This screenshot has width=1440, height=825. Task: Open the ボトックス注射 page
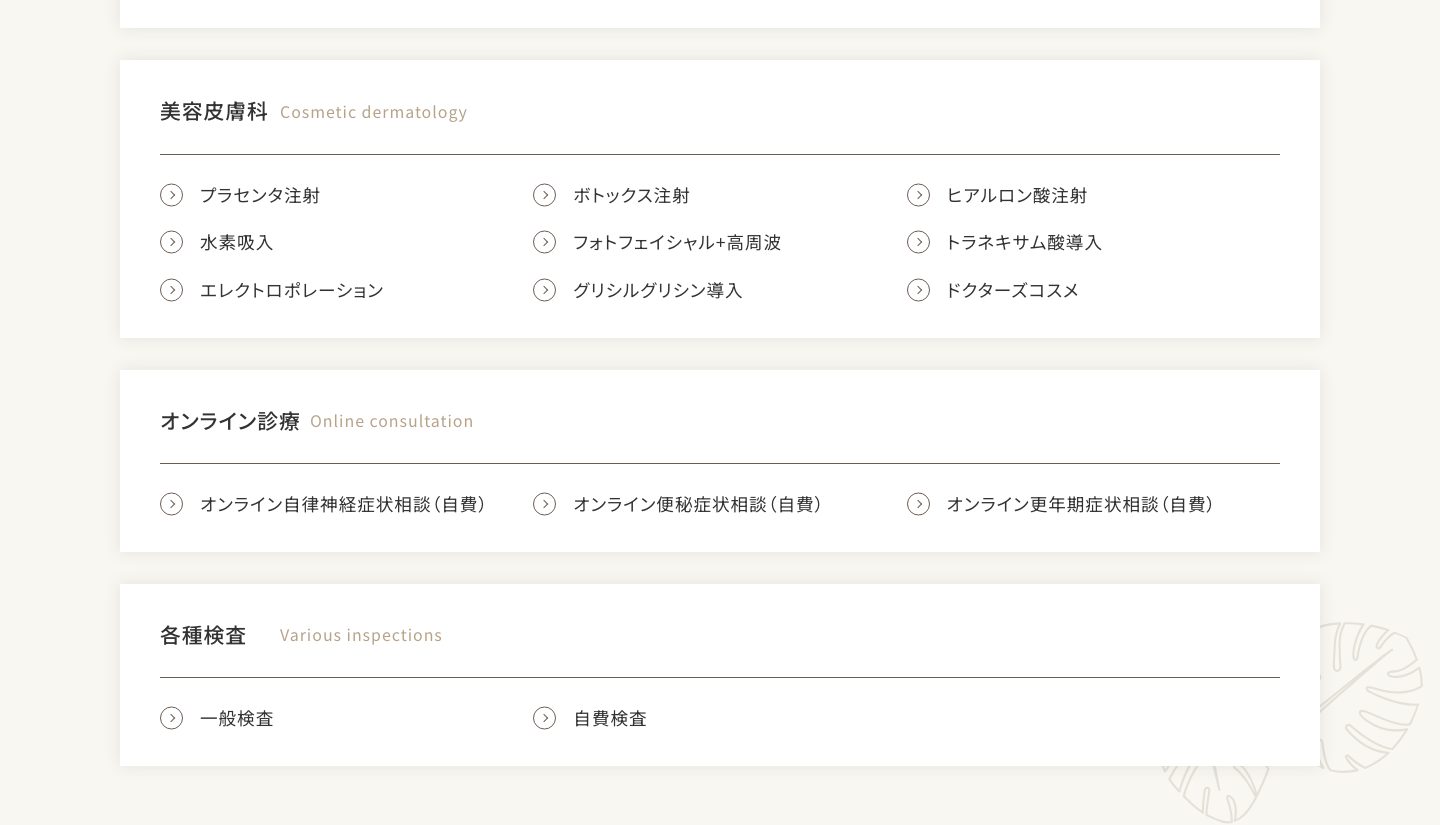click(631, 195)
